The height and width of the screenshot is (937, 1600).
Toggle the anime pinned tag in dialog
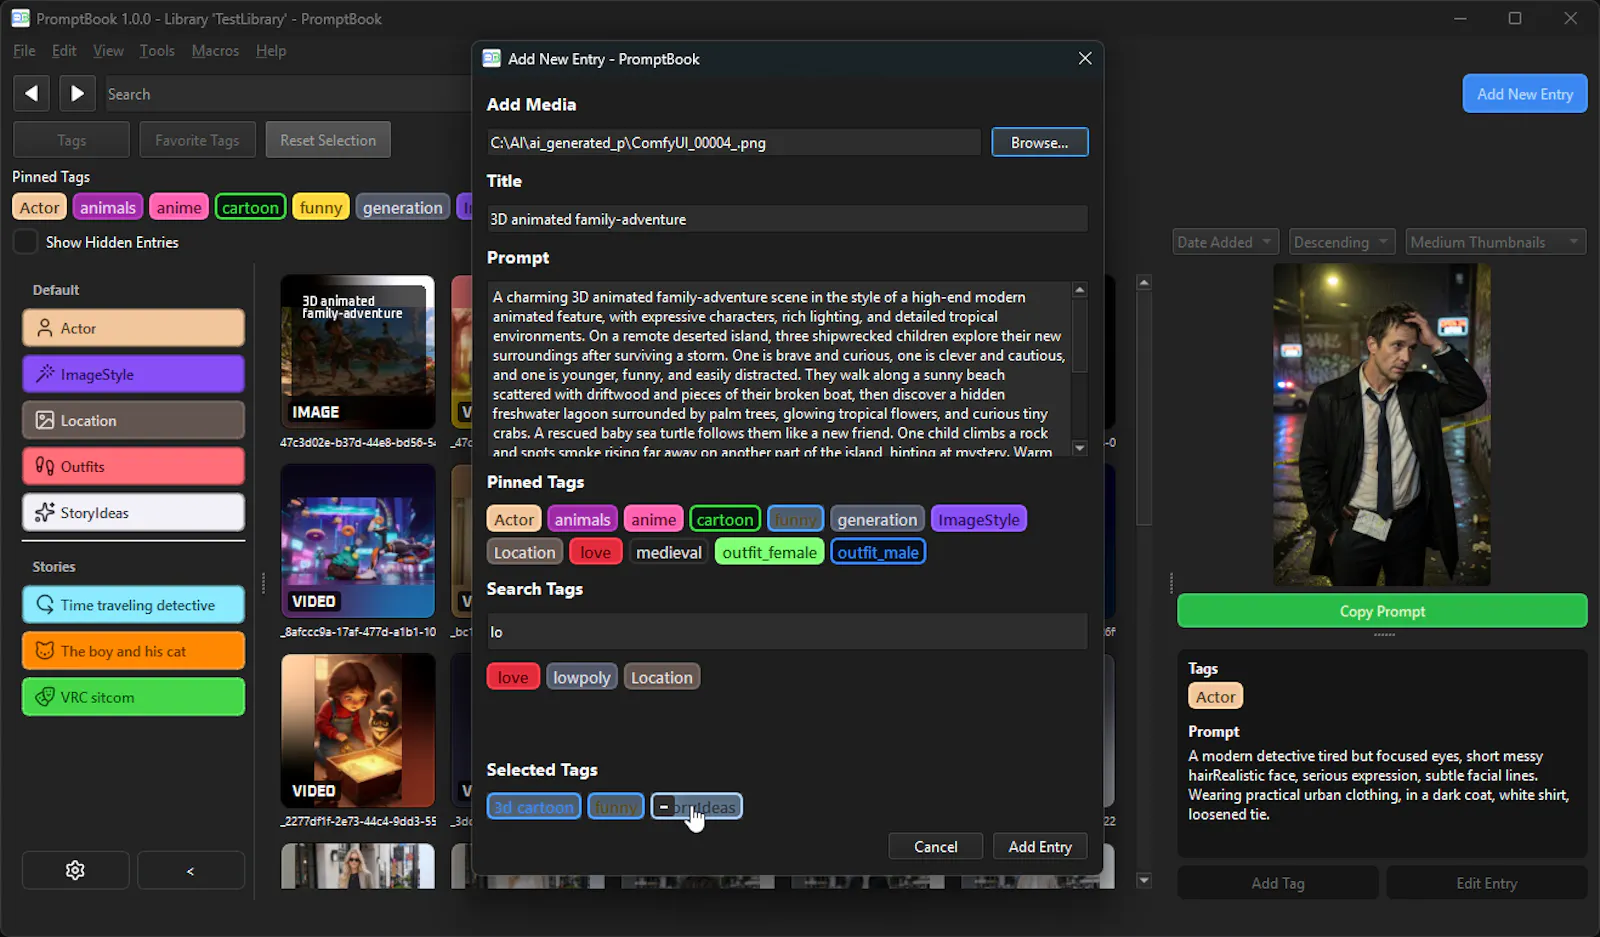pyautogui.click(x=653, y=520)
